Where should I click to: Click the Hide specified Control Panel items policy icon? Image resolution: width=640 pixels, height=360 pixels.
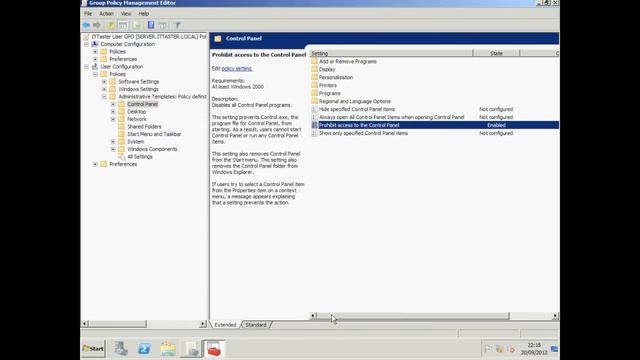(x=314, y=109)
